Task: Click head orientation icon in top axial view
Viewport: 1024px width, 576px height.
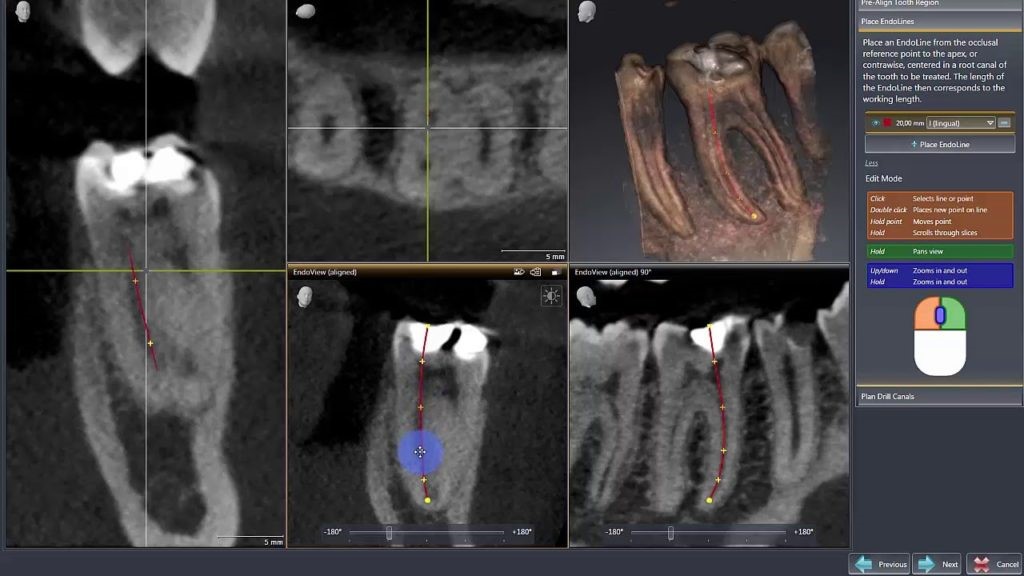Action: 306,11
